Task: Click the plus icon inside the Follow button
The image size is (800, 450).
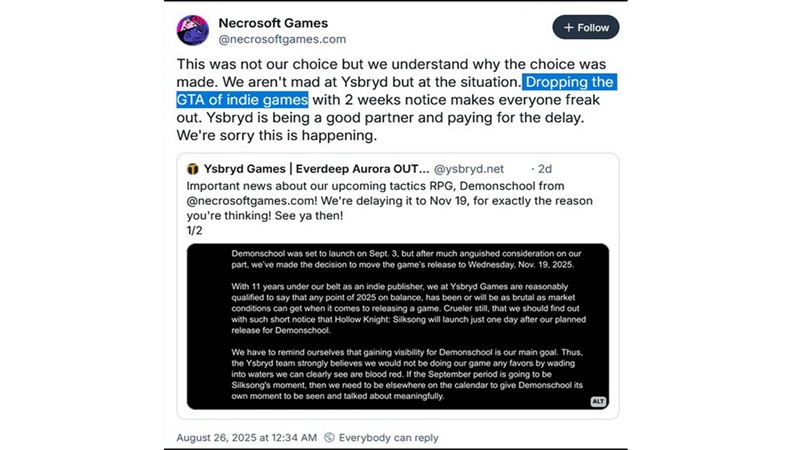Action: tap(569, 27)
